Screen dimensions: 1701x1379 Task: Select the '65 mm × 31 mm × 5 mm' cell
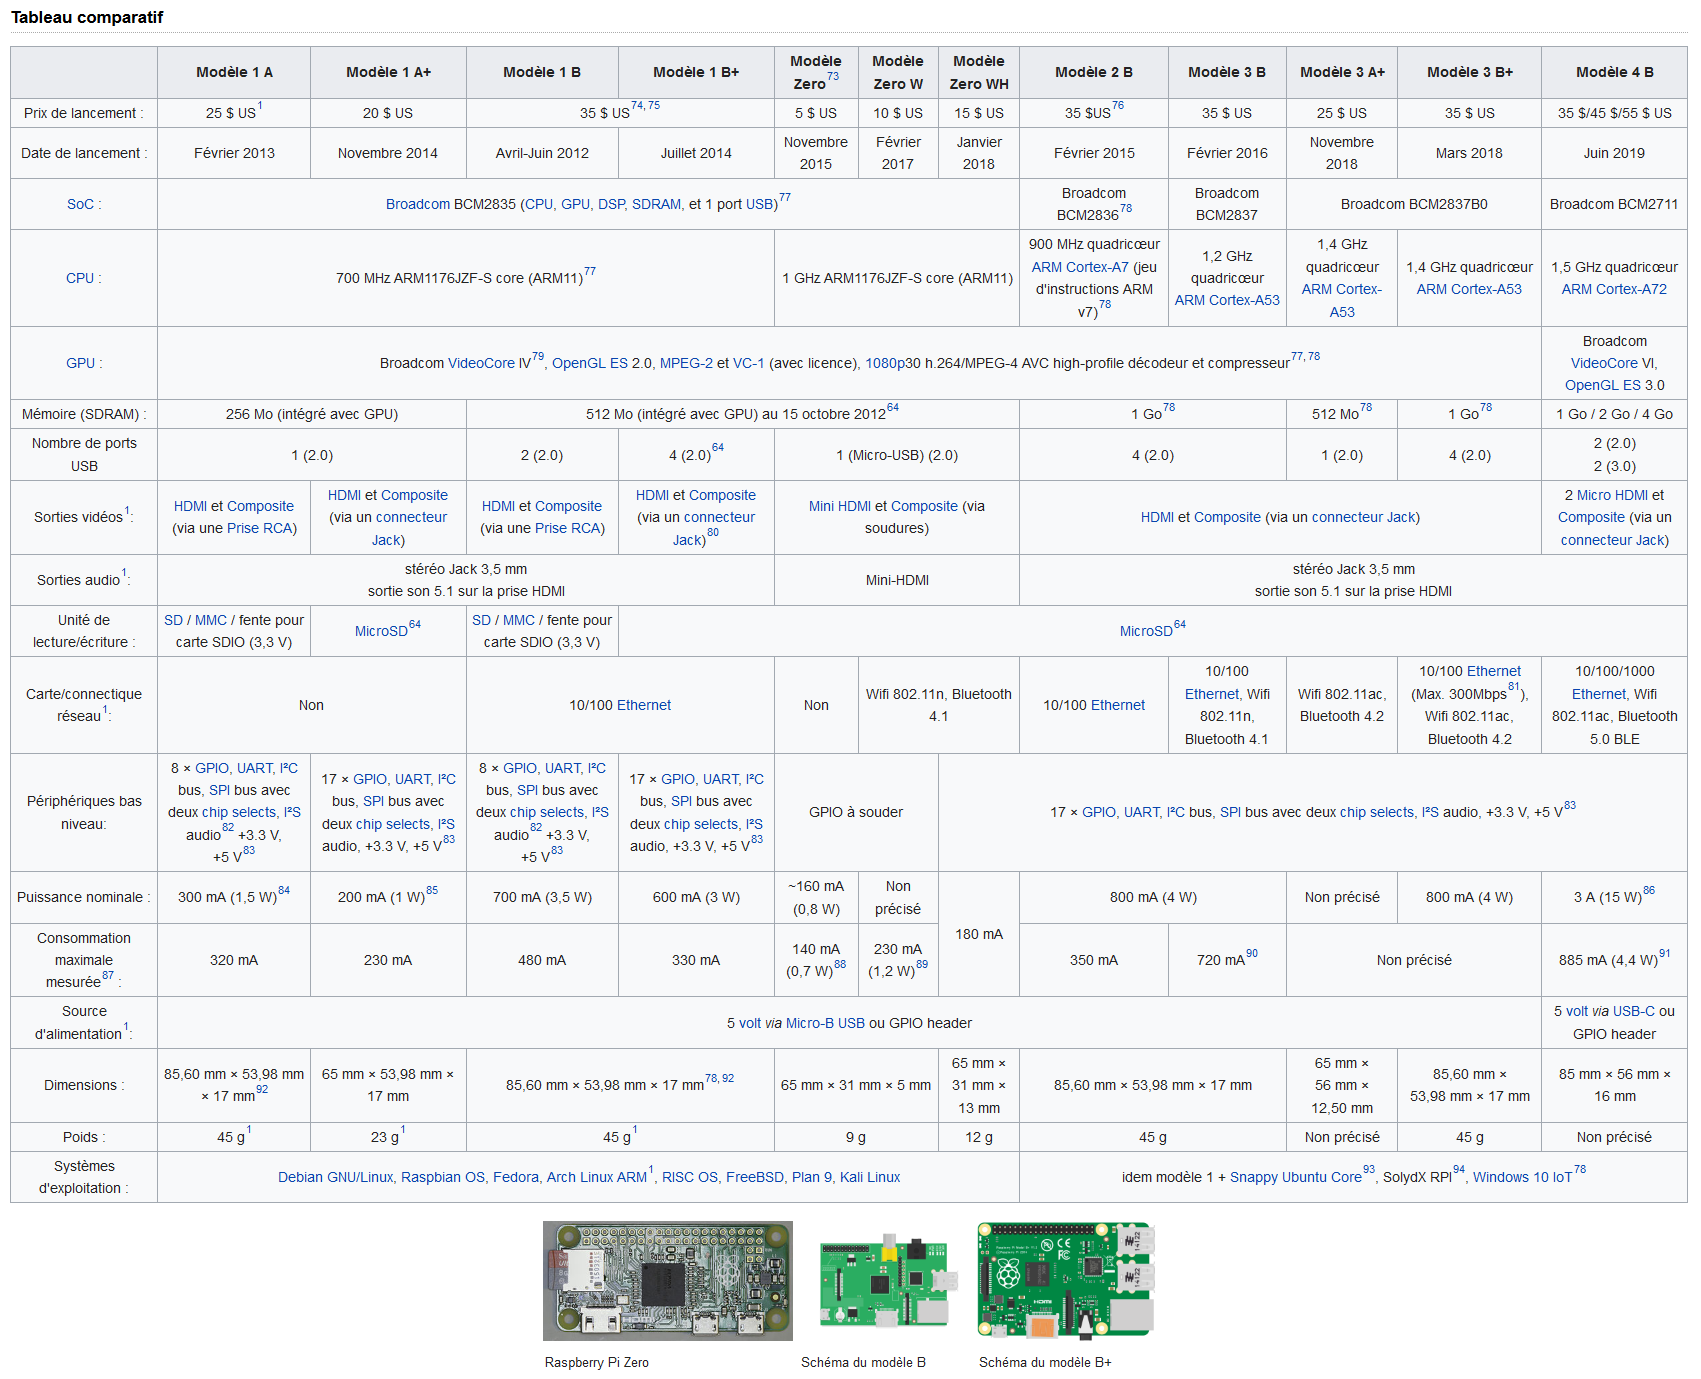coord(856,1085)
